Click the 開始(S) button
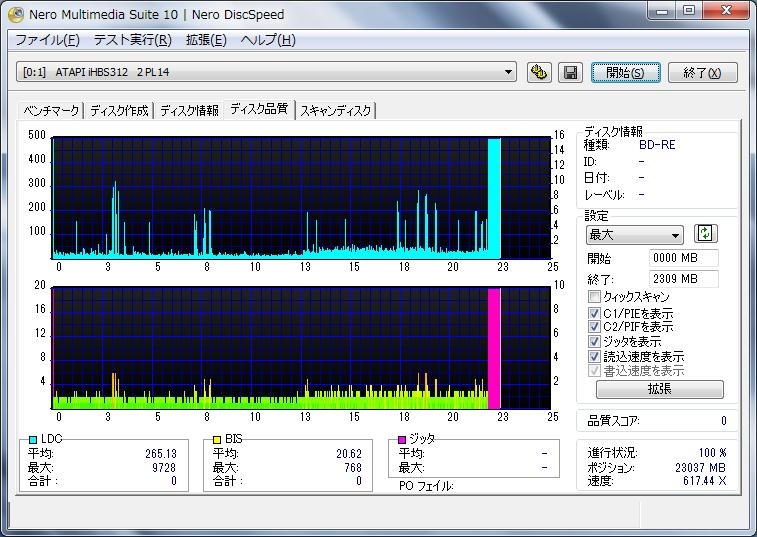Screen dimensions: 757x537 click(x=625, y=72)
